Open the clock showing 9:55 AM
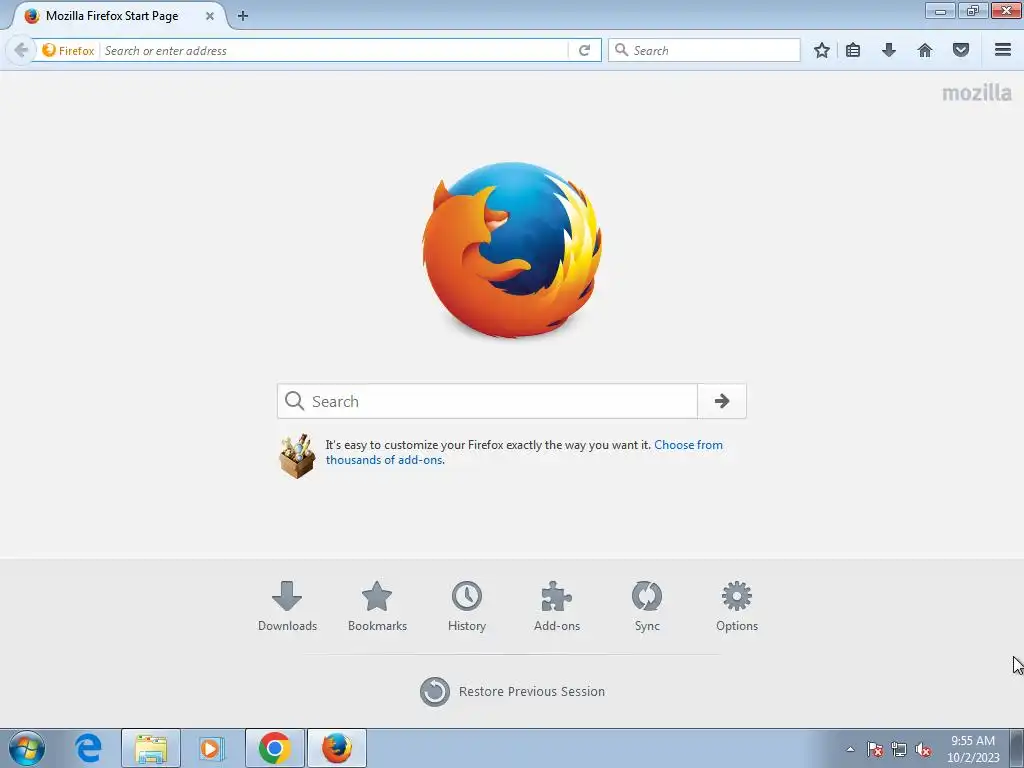Image resolution: width=1024 pixels, height=768 pixels. pos(973,749)
